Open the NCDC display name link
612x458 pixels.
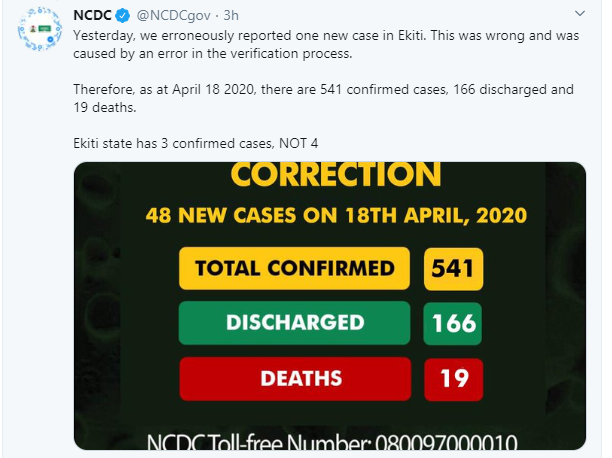(93, 16)
